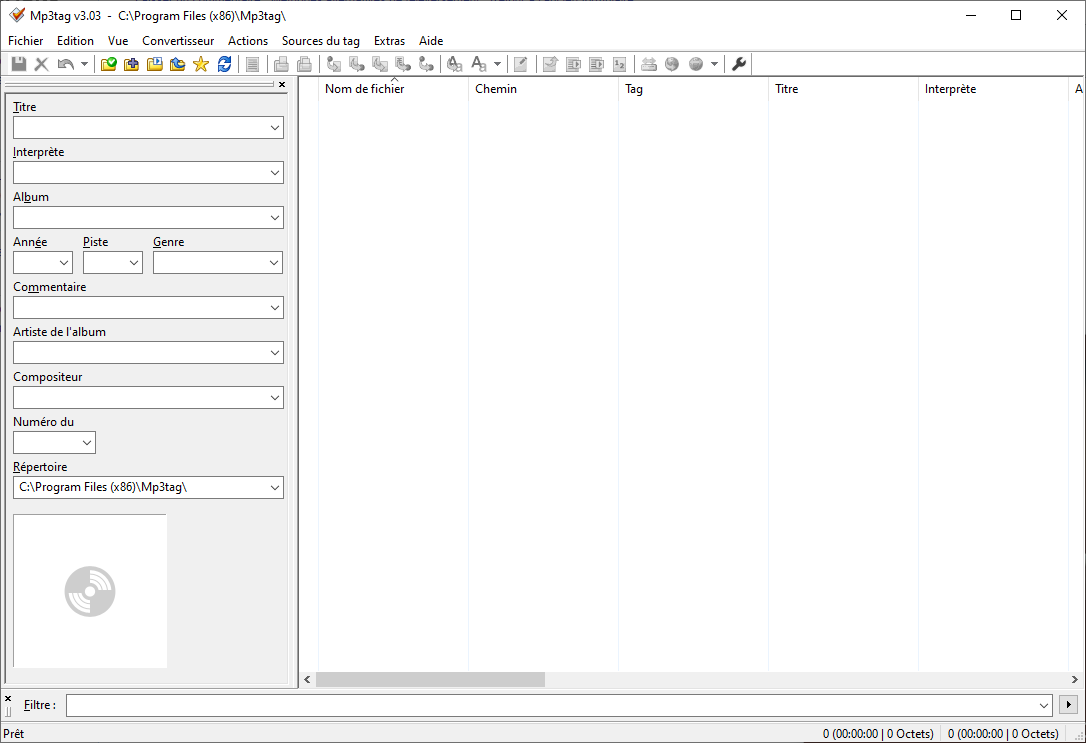Sort by the Interprète column header
Screen dimensions: 1086x743
(x=993, y=89)
